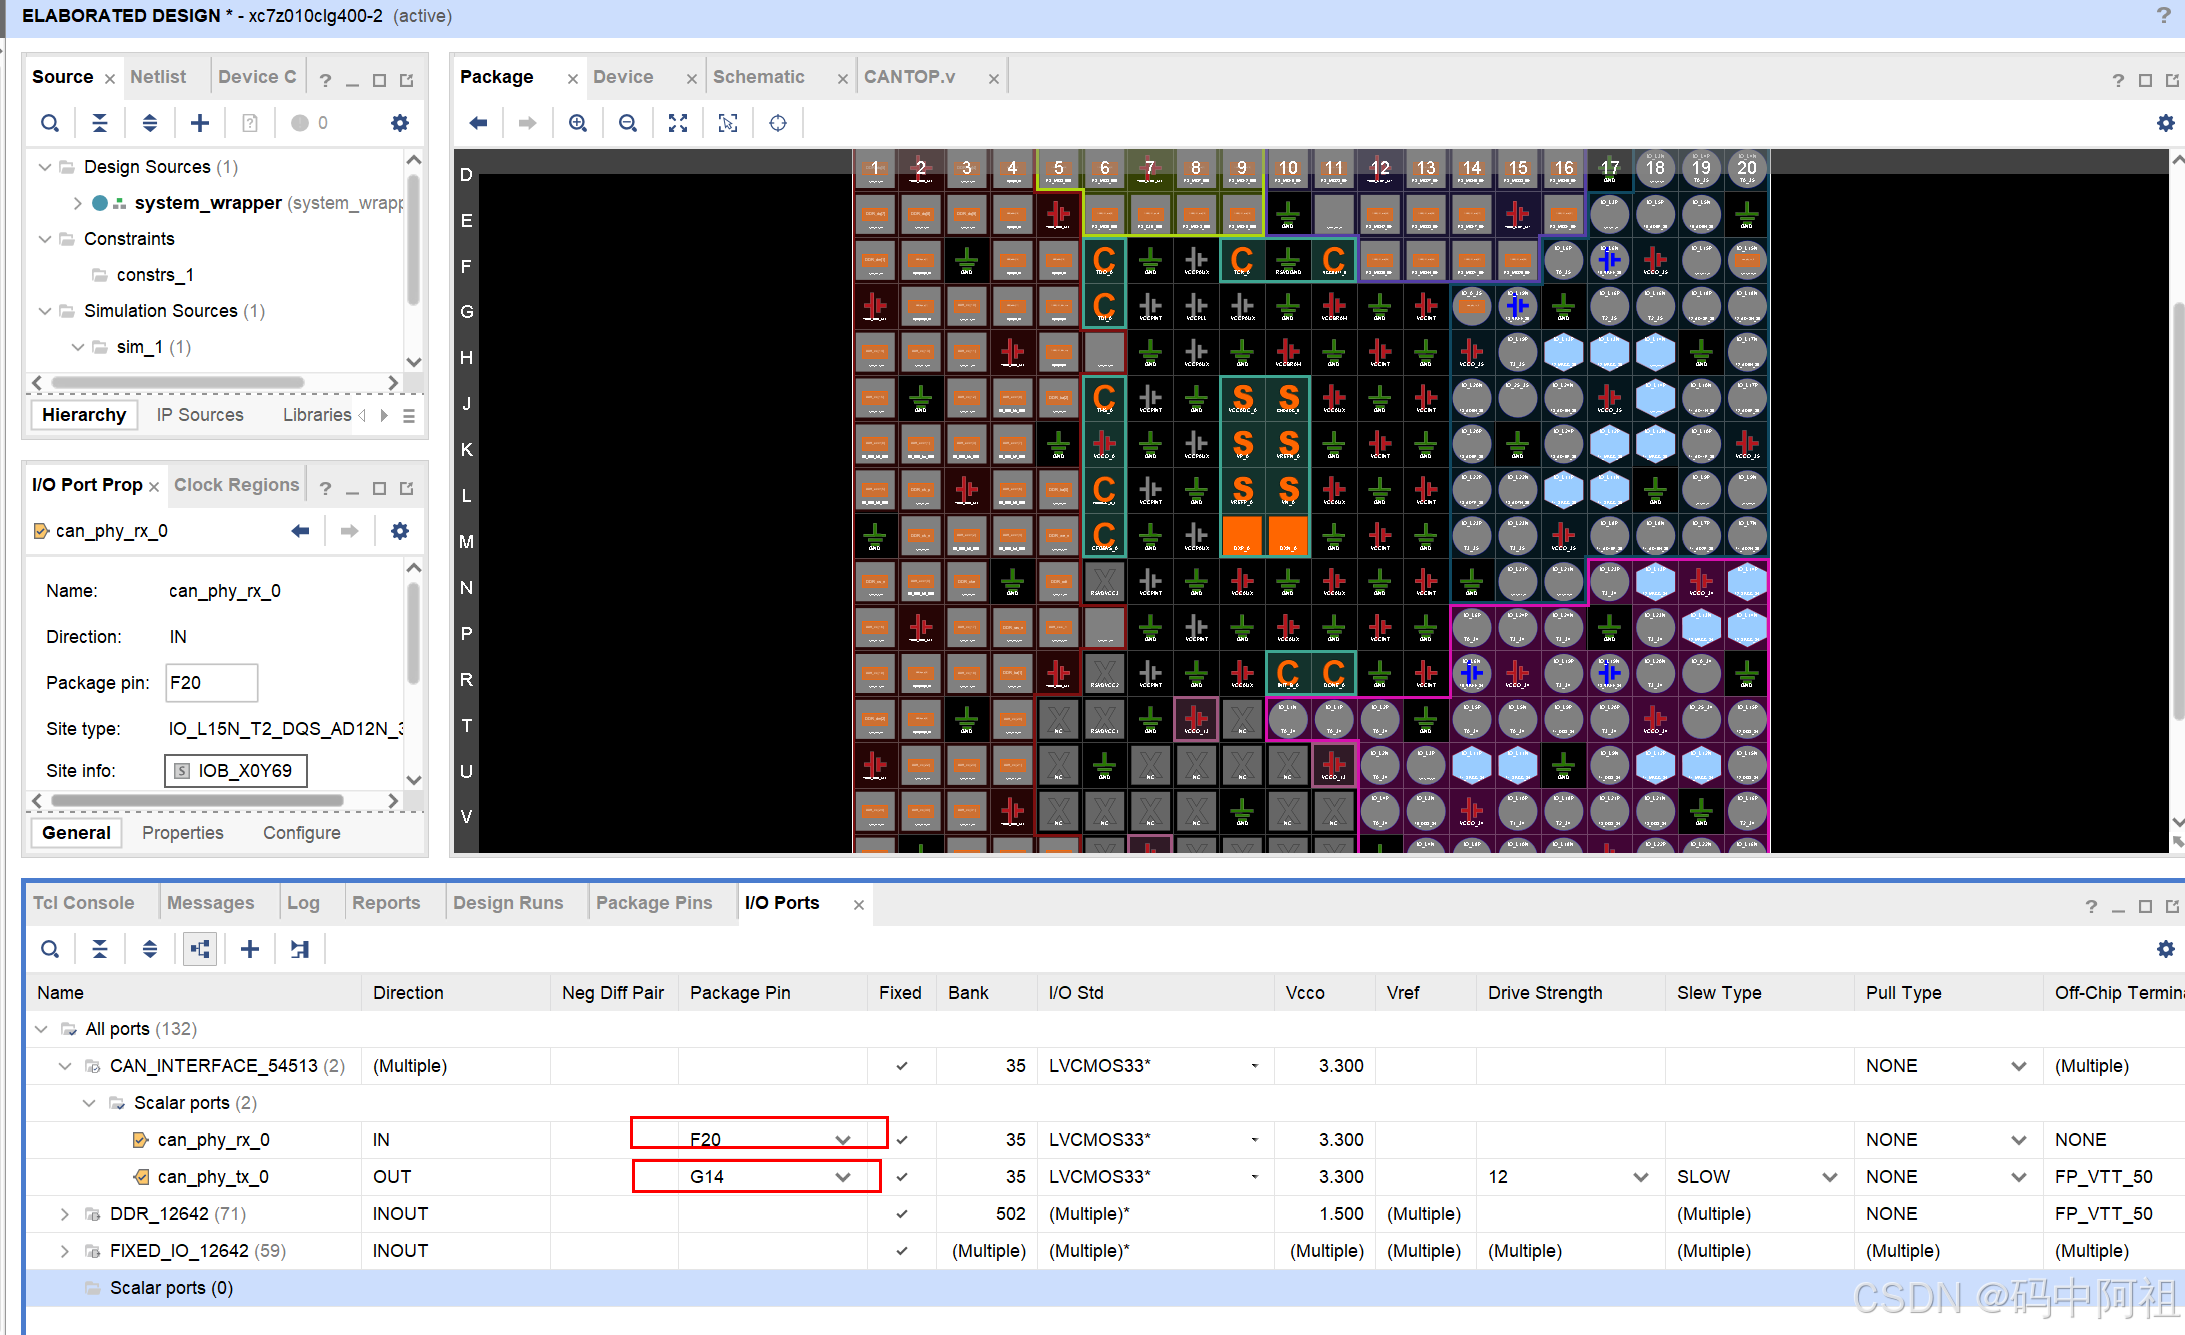Screen dimensions: 2185x1335
Task: Click the IP Sources view button
Action: 200,415
